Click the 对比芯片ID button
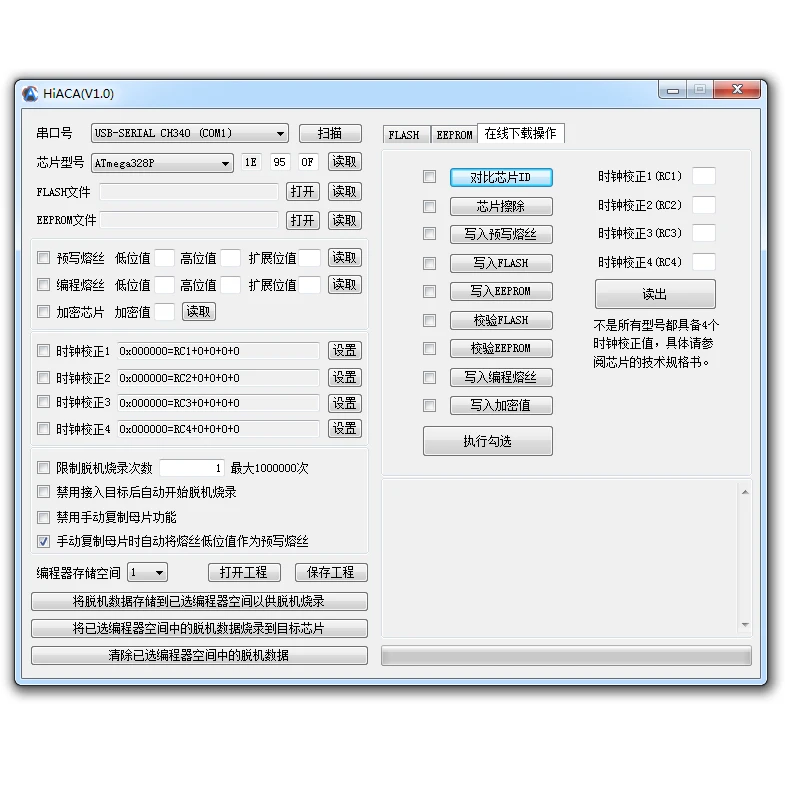This screenshot has width=785, height=785. point(501,177)
